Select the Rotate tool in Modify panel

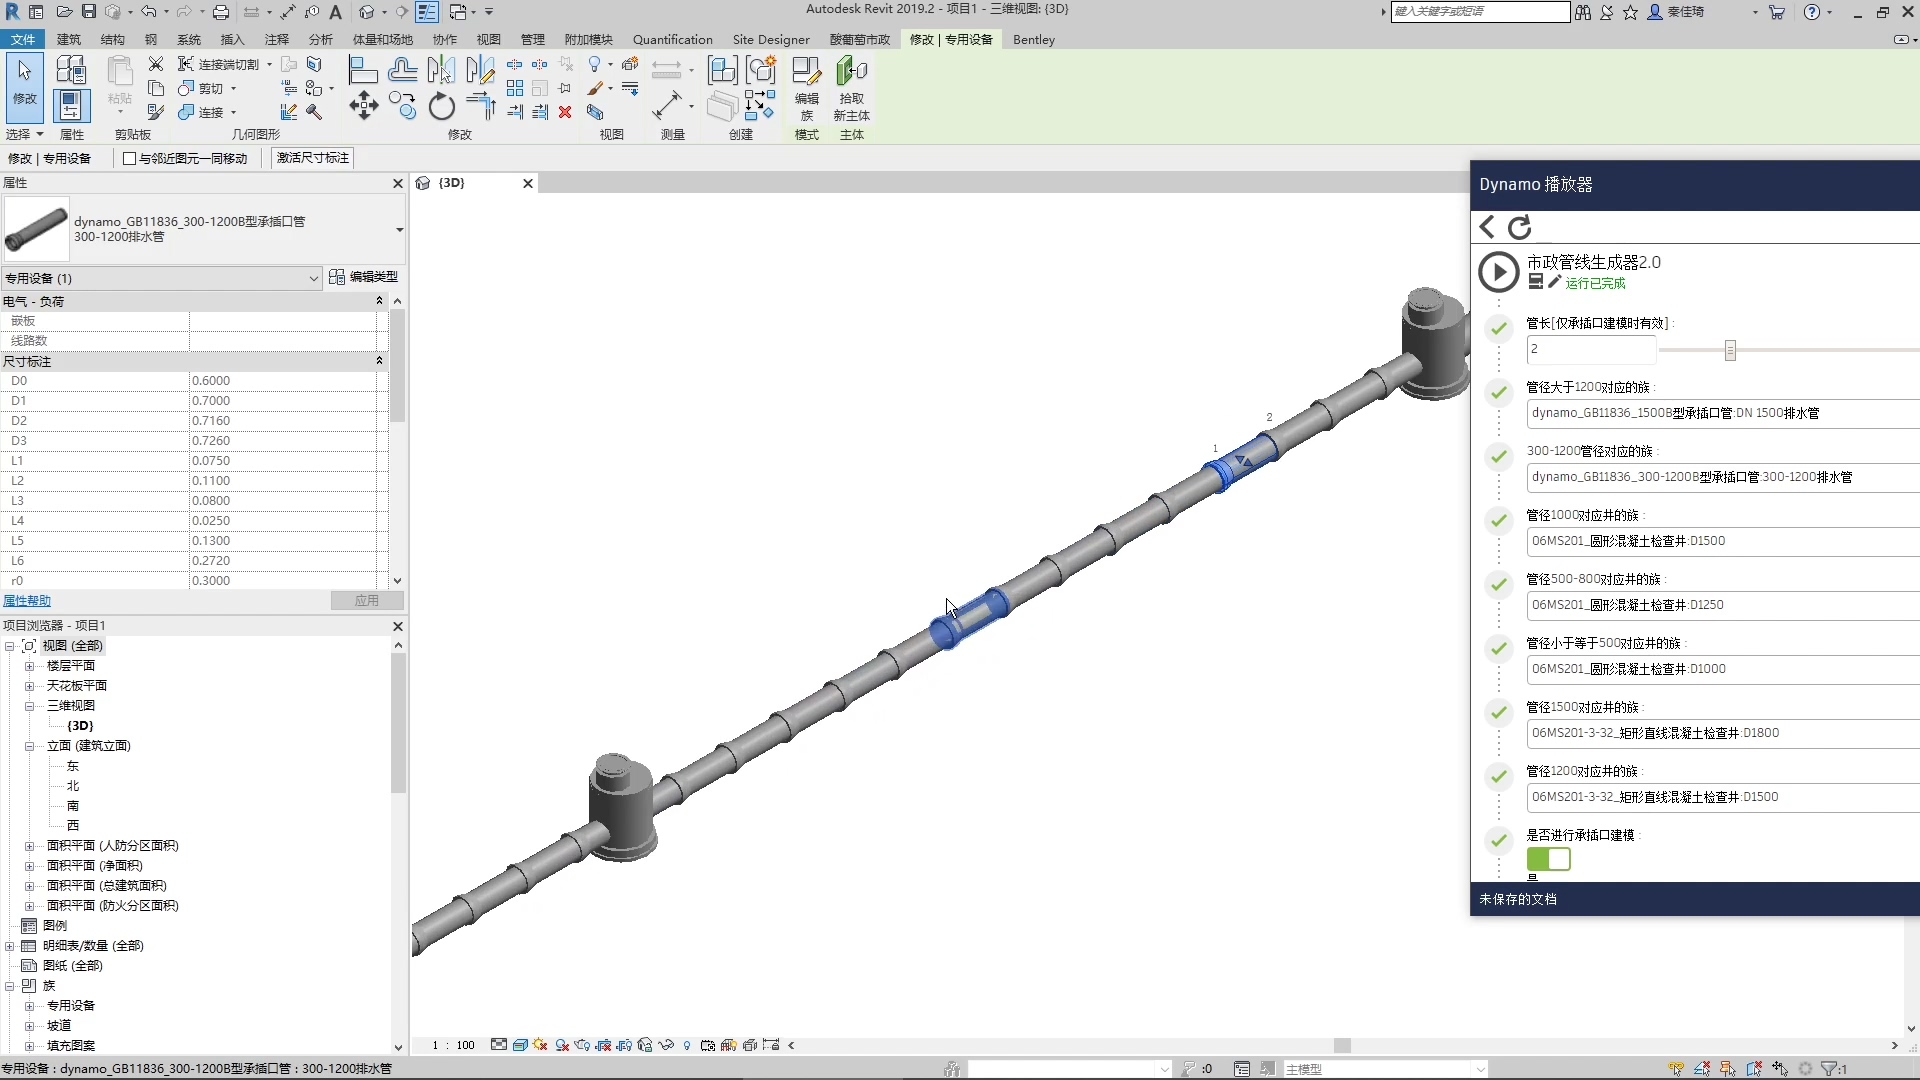click(441, 106)
